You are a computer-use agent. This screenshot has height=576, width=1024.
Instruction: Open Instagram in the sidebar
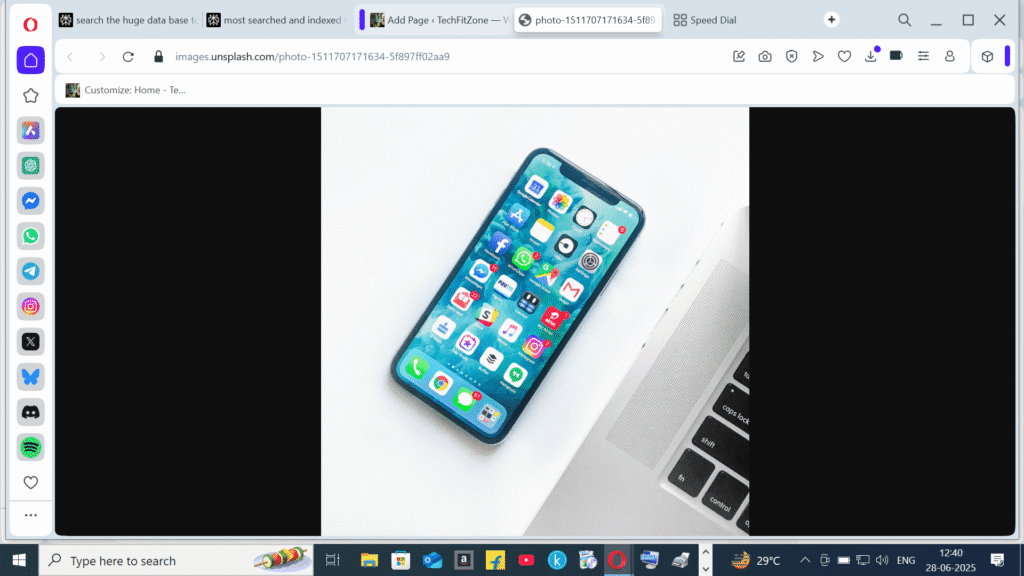tap(31, 306)
